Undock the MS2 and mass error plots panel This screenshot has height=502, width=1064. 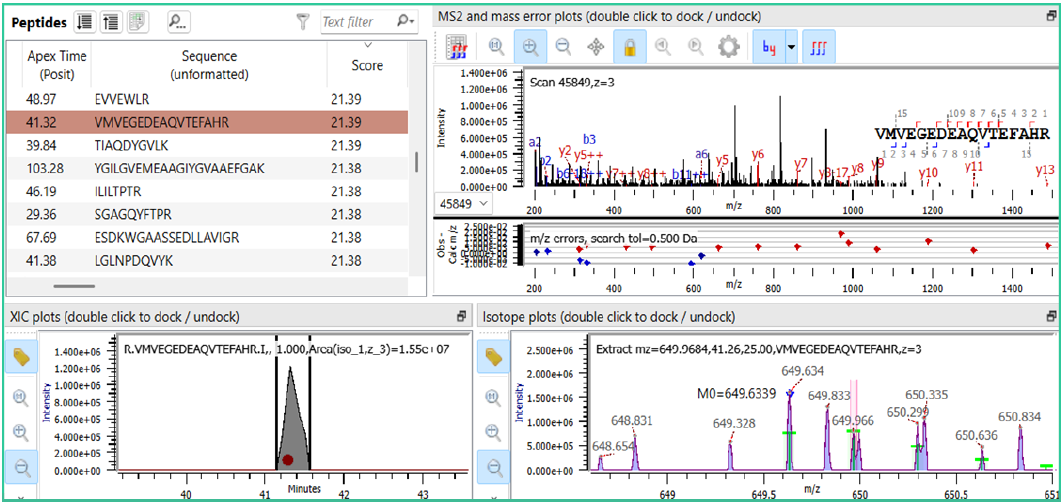coord(1050,16)
